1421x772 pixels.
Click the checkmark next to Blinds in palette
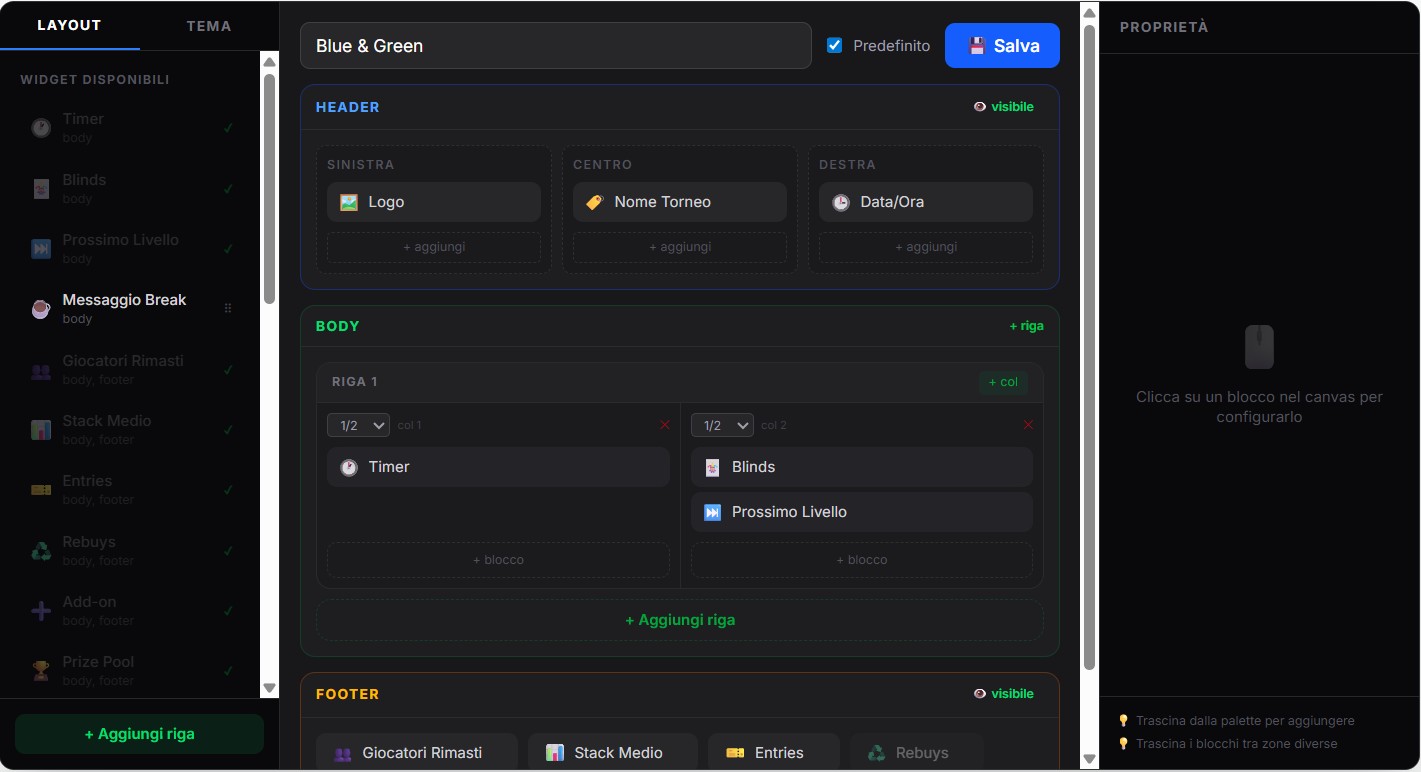coord(229,189)
